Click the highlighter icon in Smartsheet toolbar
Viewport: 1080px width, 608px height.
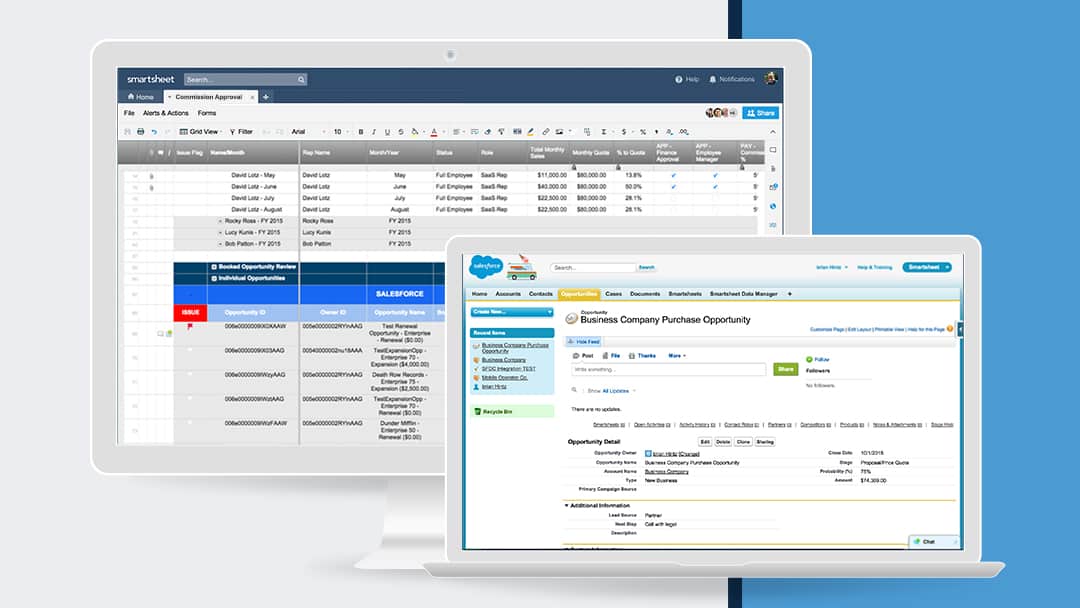click(x=530, y=132)
